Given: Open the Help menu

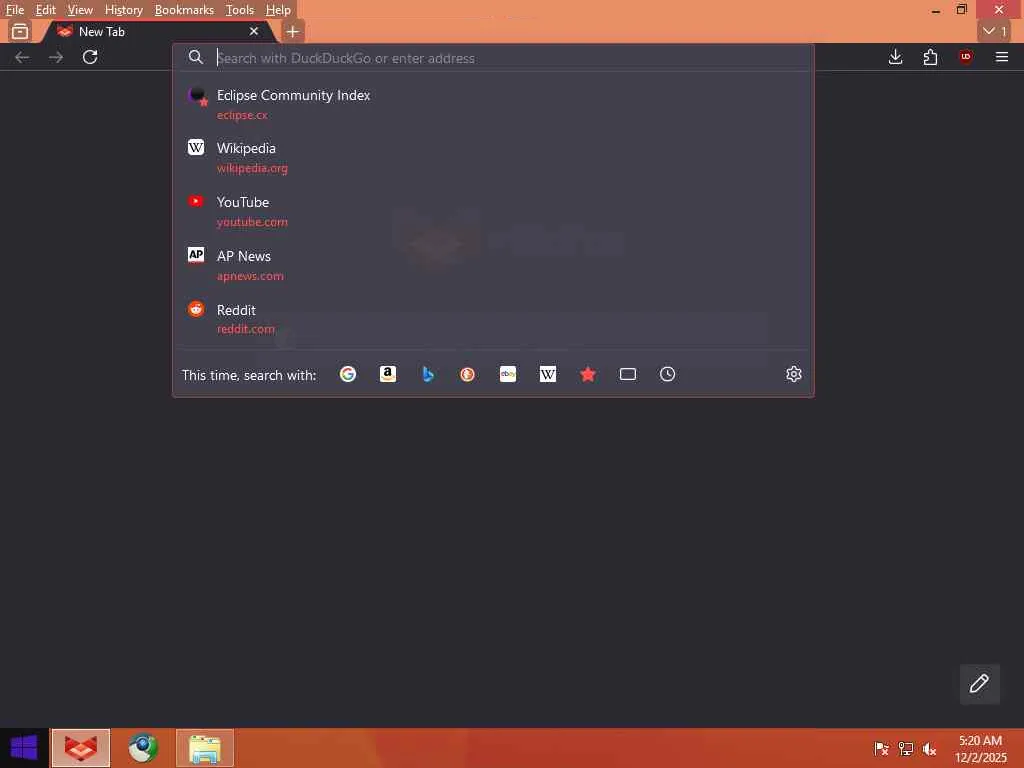Looking at the screenshot, I should click(278, 10).
